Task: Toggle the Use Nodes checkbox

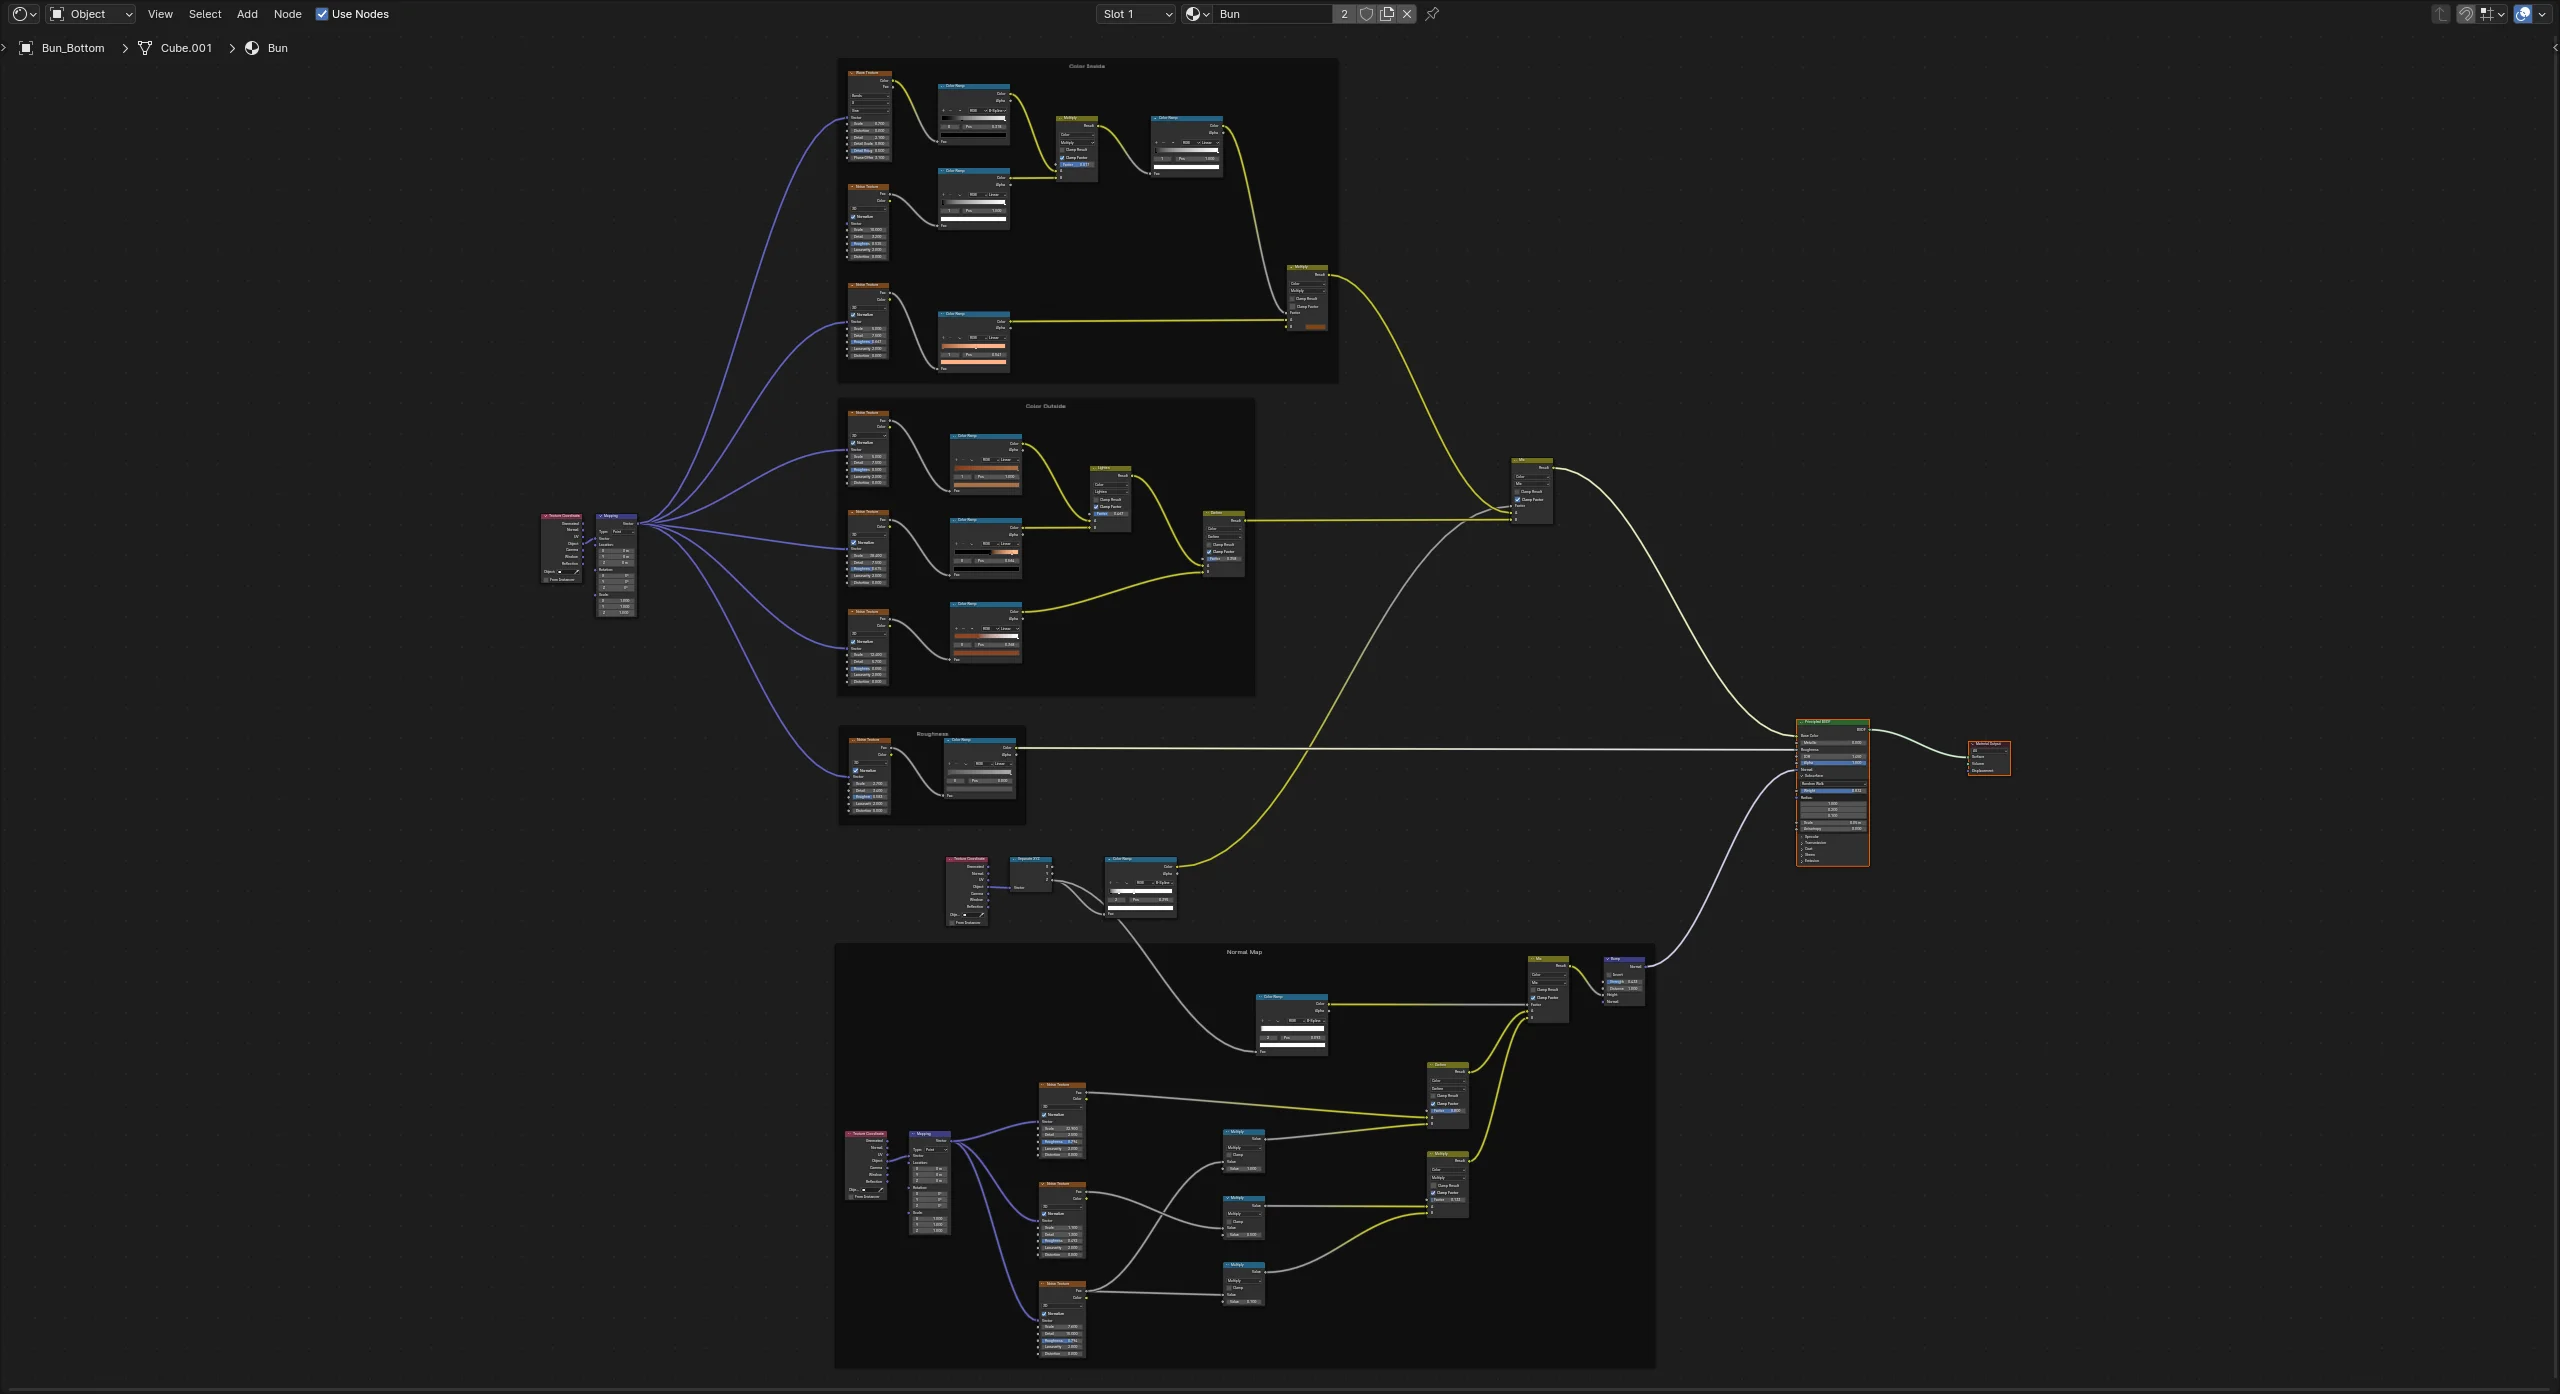Action: click(322, 14)
